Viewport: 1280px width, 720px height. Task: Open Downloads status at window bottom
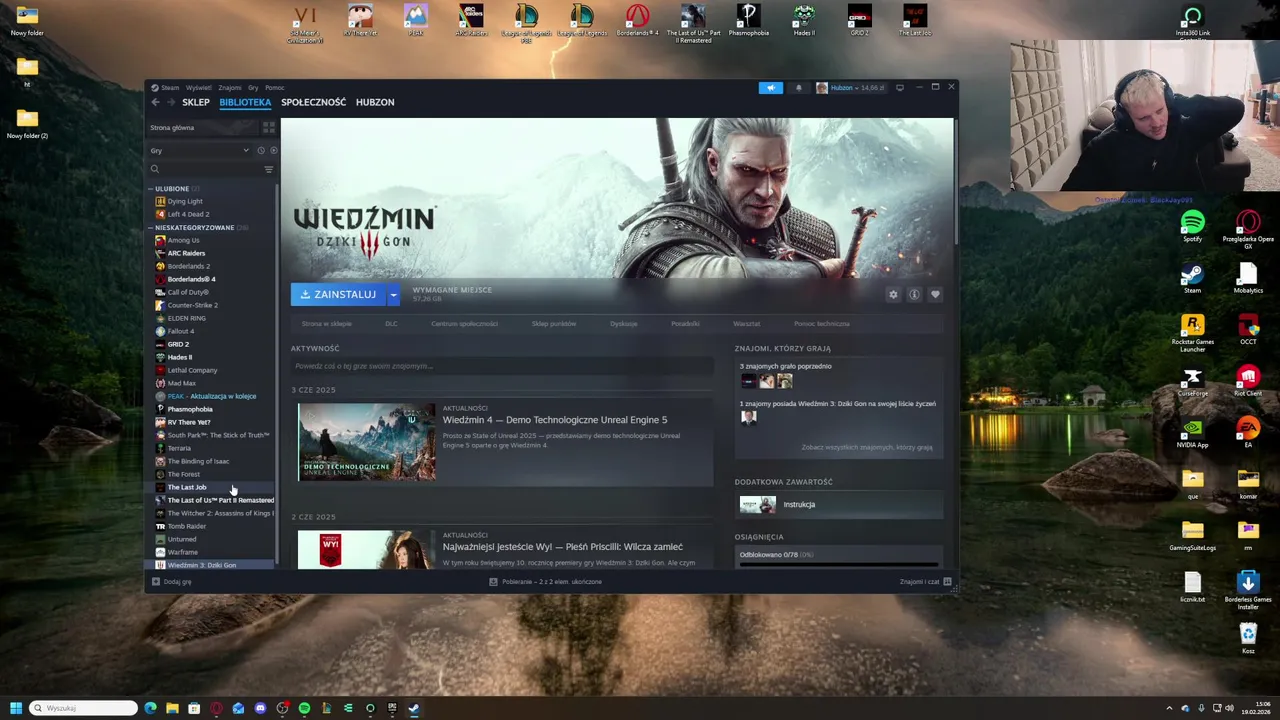(x=546, y=582)
